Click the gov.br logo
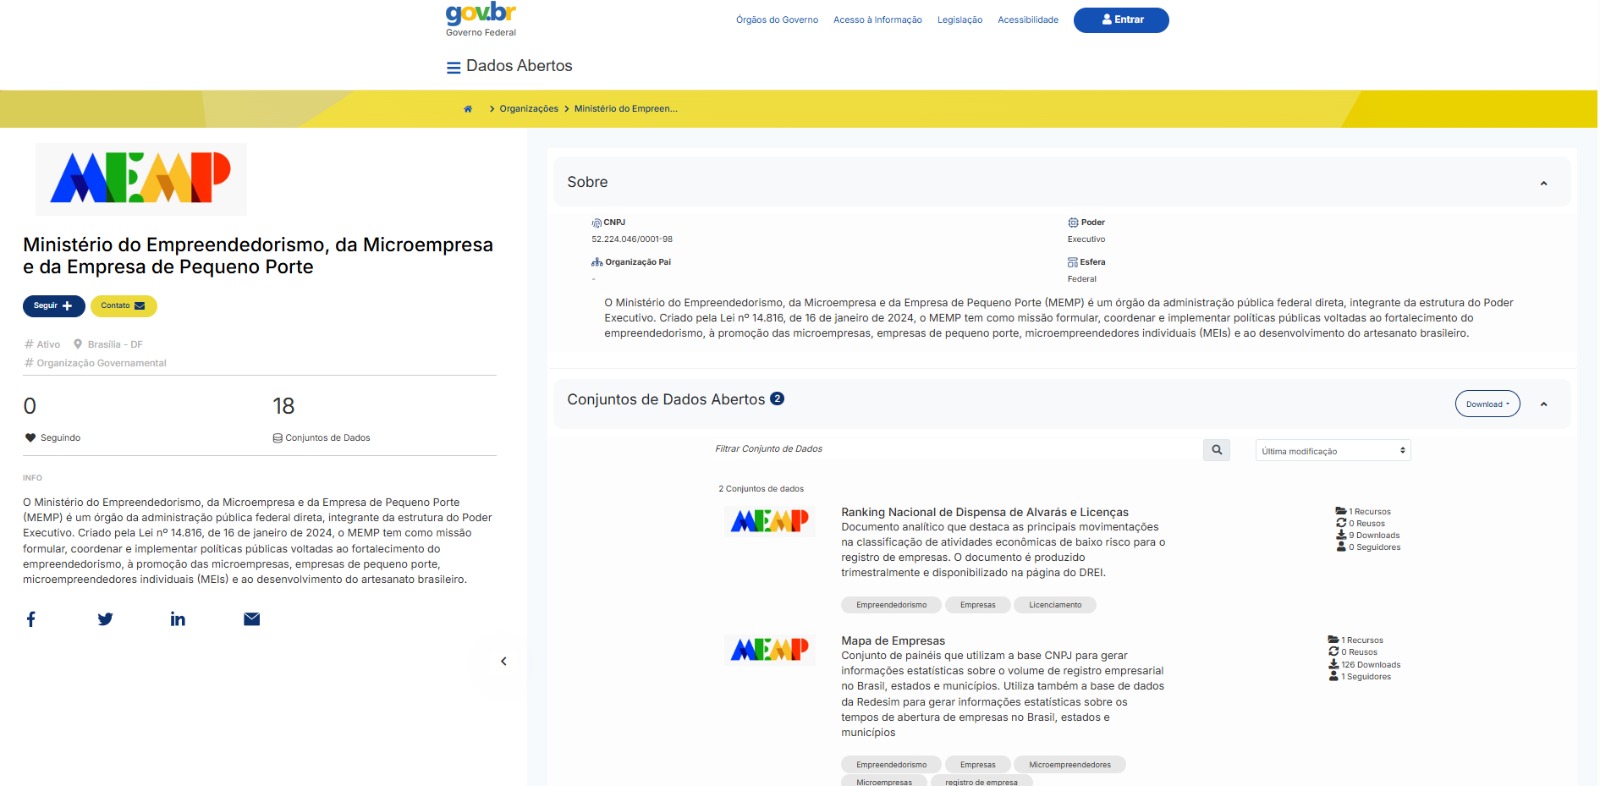 point(481,14)
